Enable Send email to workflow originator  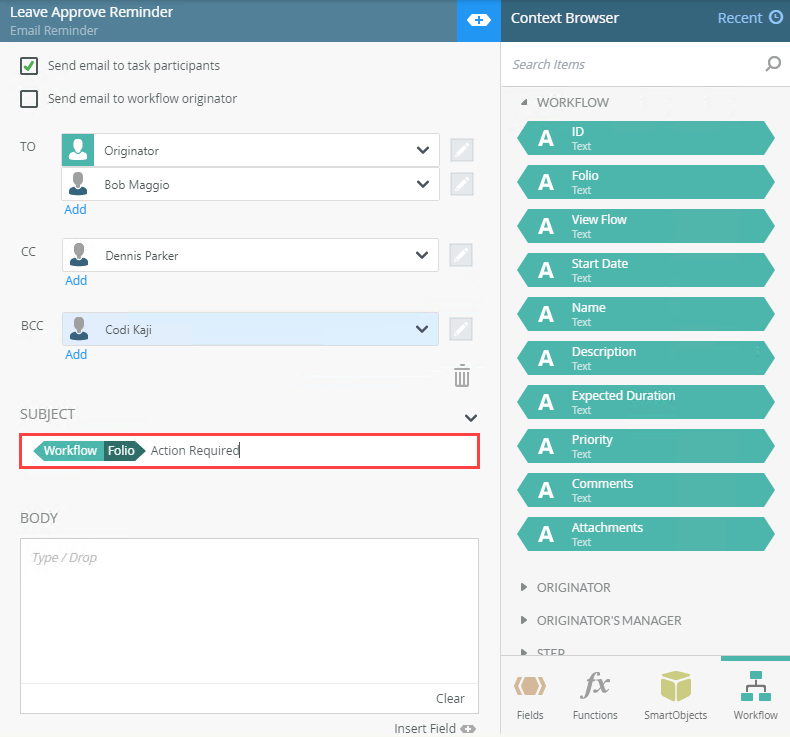coord(30,99)
